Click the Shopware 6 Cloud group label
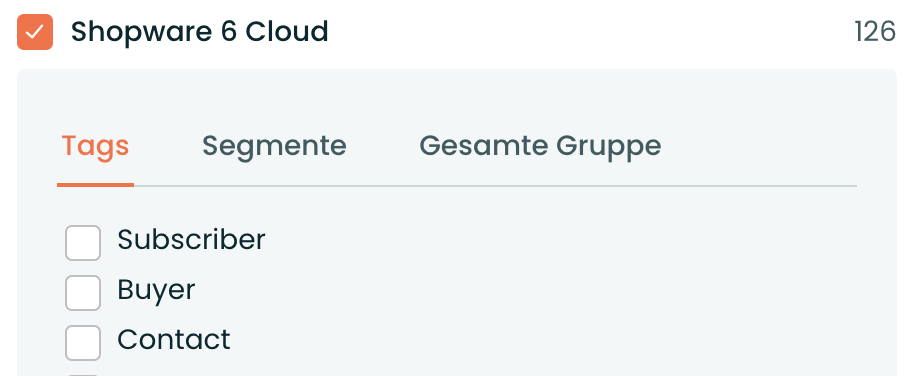Viewport: 914px width, 376px height. click(x=200, y=32)
